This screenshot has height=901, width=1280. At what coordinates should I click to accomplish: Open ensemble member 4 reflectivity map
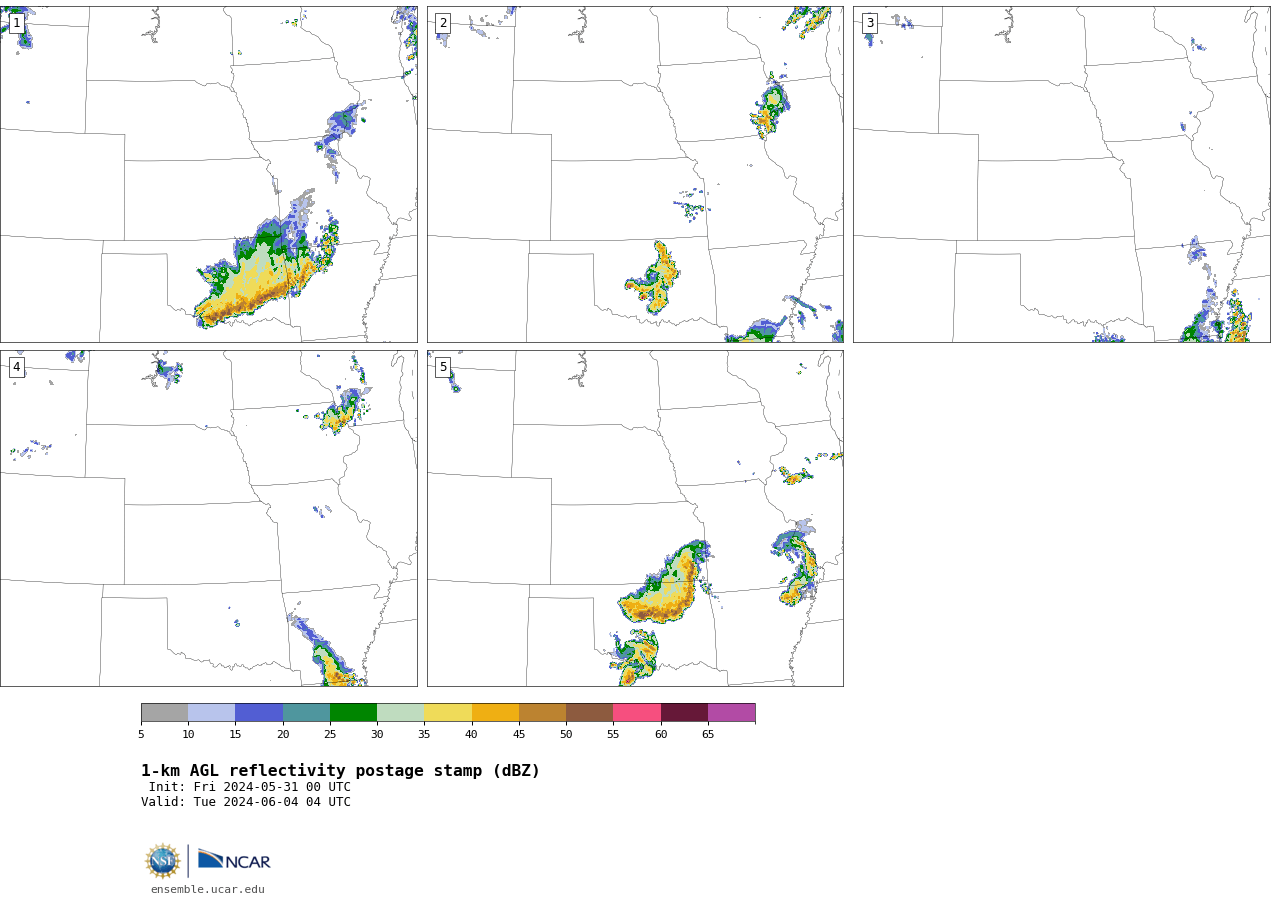[x=208, y=518]
